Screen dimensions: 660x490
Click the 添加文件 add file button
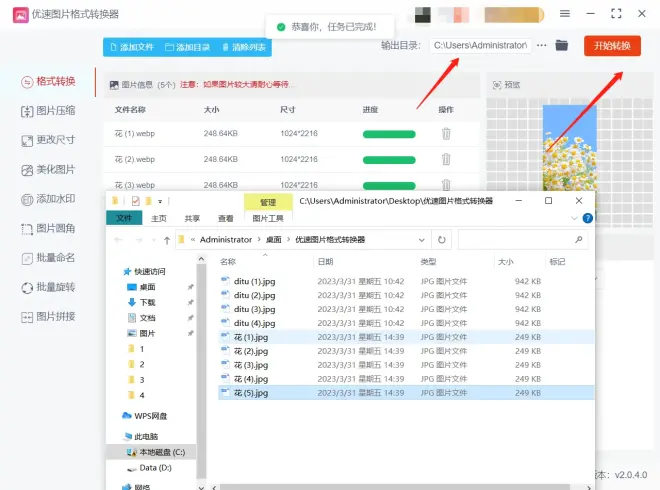pyautogui.click(x=132, y=47)
